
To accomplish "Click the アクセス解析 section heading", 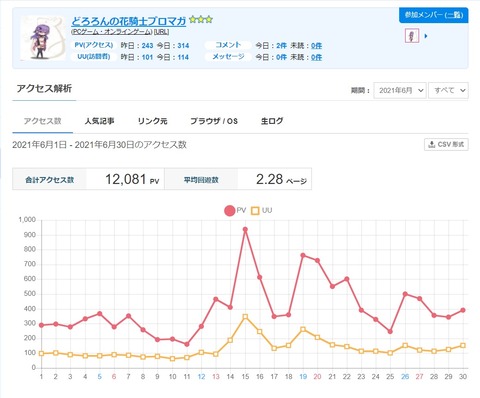I will (x=44, y=89).
